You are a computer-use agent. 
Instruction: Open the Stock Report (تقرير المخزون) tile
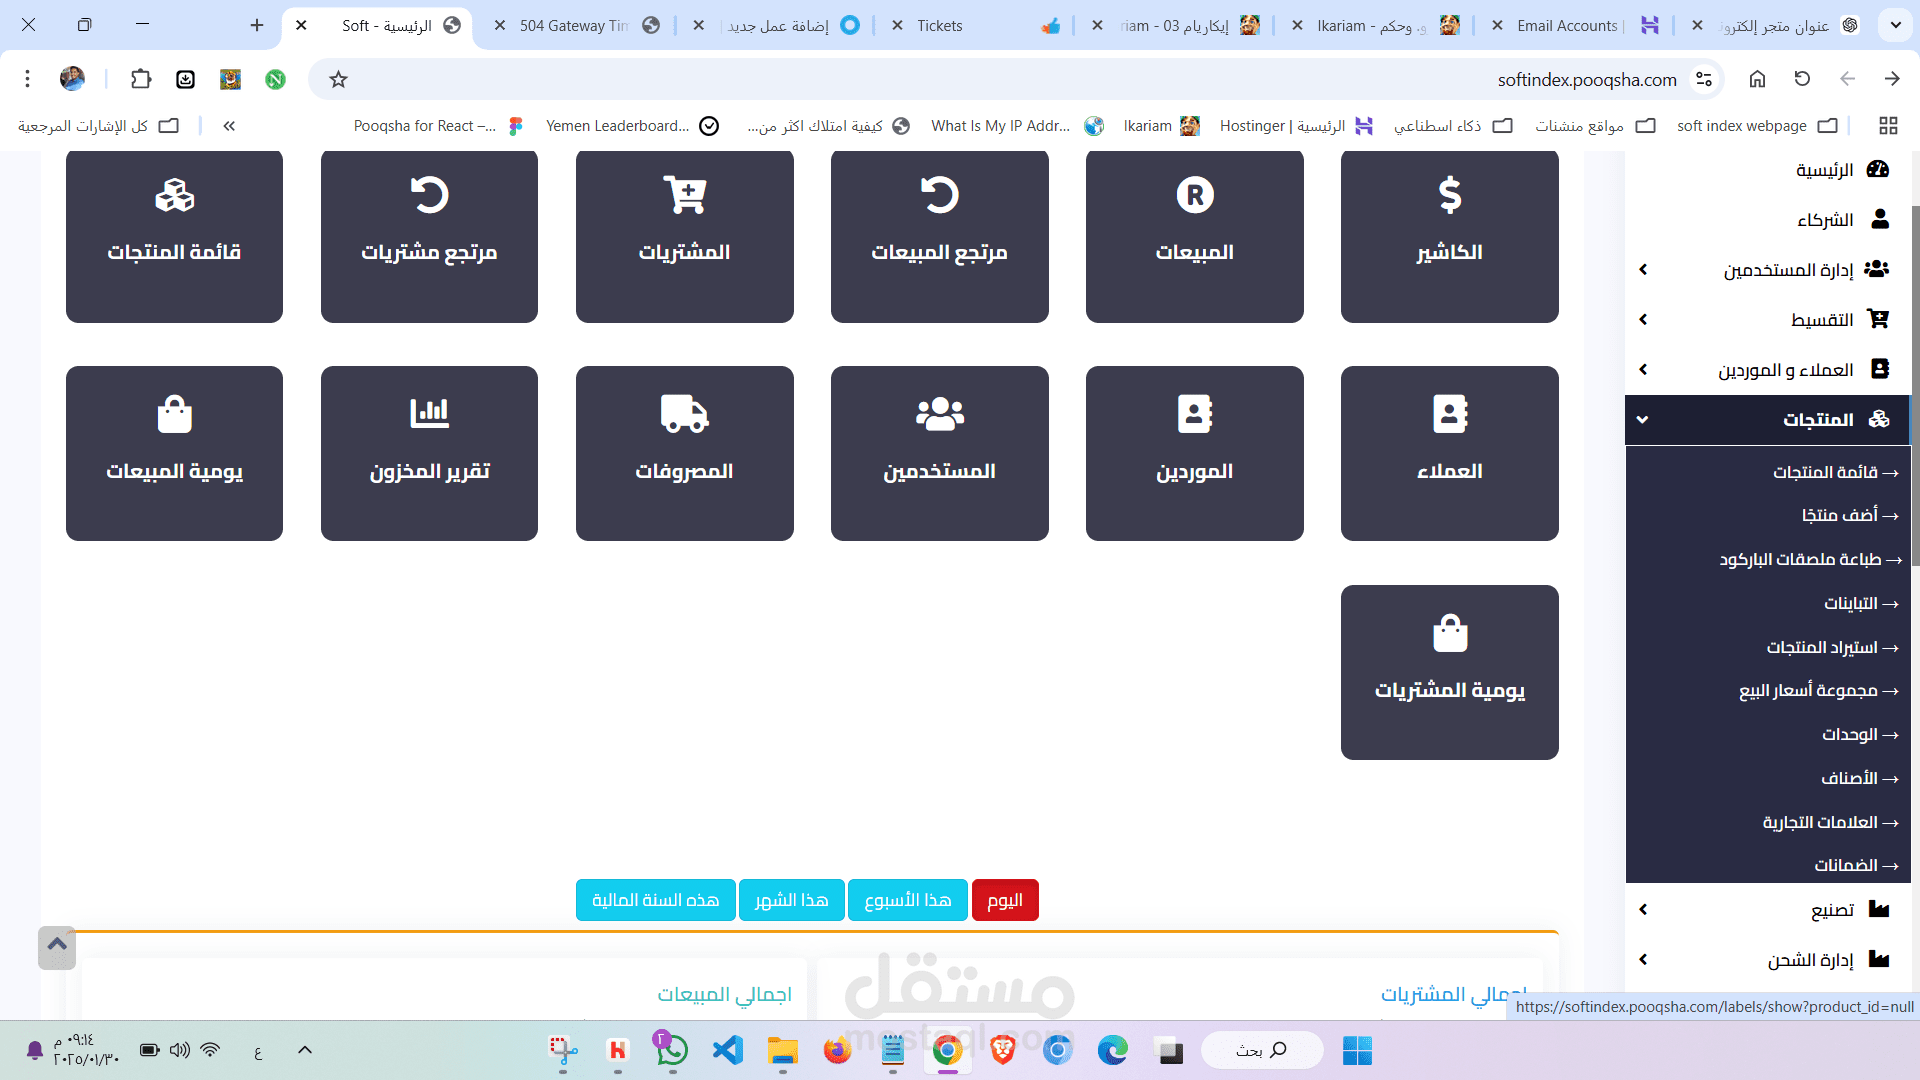(429, 453)
